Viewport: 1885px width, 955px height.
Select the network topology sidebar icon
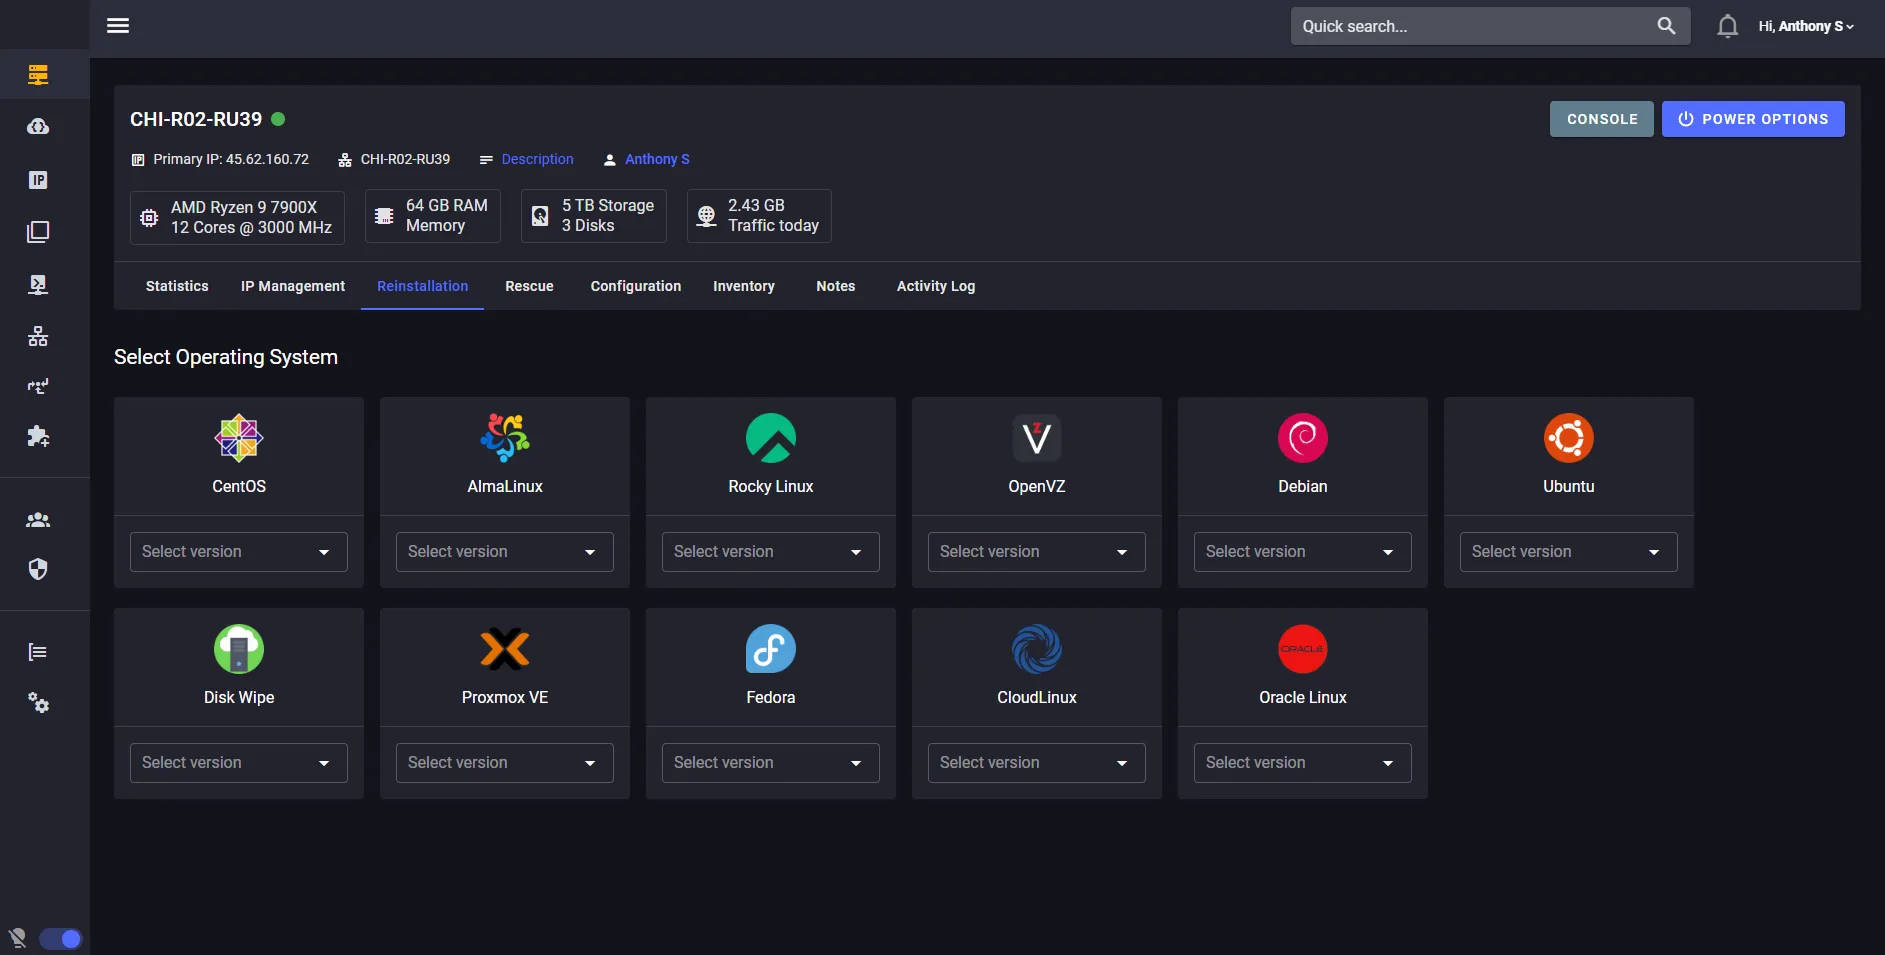pyautogui.click(x=38, y=336)
